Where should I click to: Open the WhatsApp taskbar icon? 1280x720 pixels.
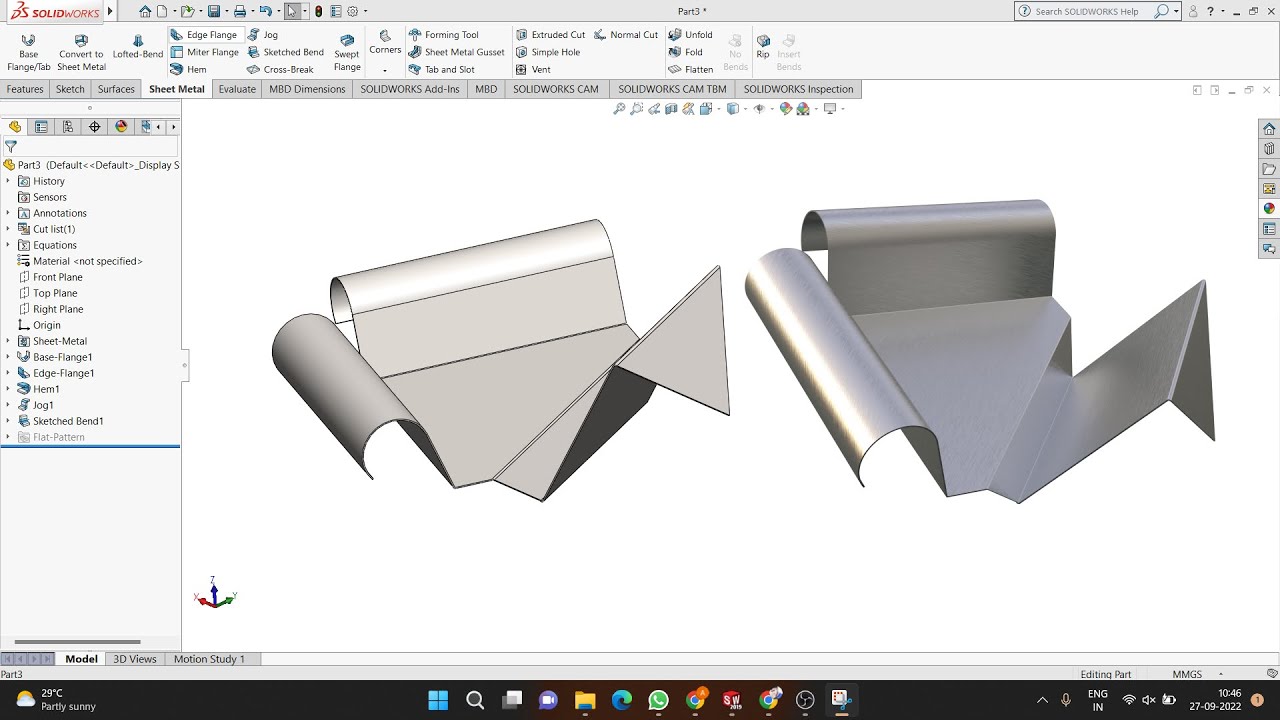coord(658,700)
